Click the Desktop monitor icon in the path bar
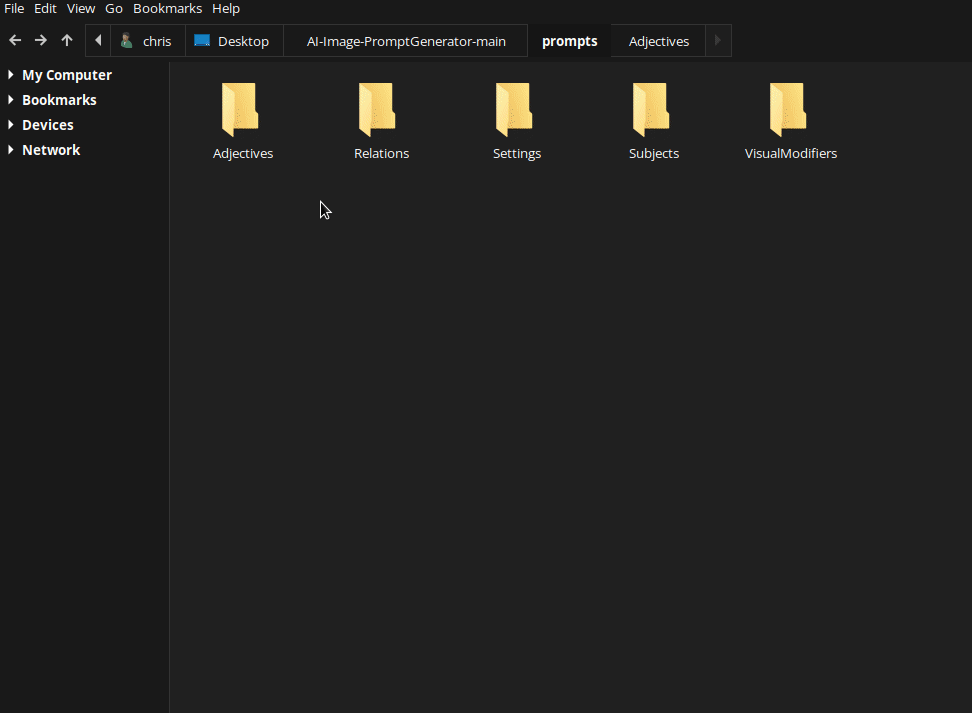The image size is (972, 713). click(x=202, y=41)
